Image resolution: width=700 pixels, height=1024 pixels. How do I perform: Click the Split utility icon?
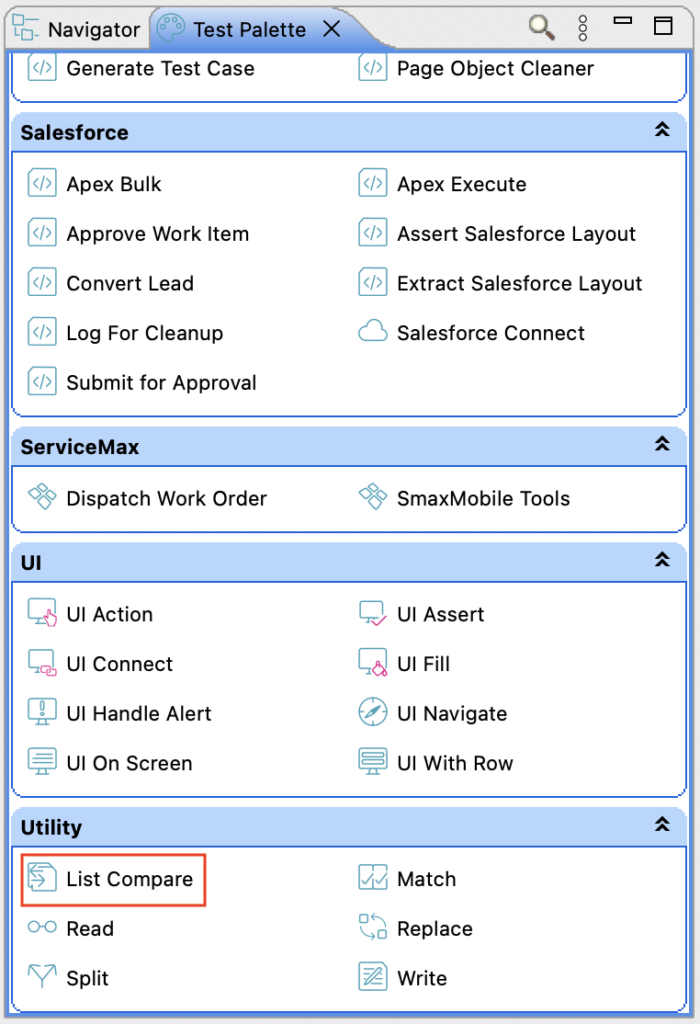click(42, 978)
